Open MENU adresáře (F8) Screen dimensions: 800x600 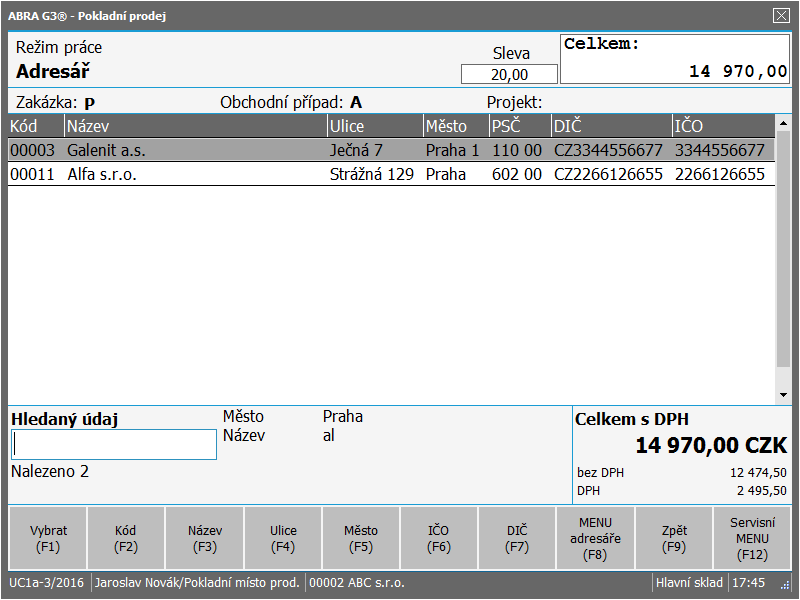(595, 538)
